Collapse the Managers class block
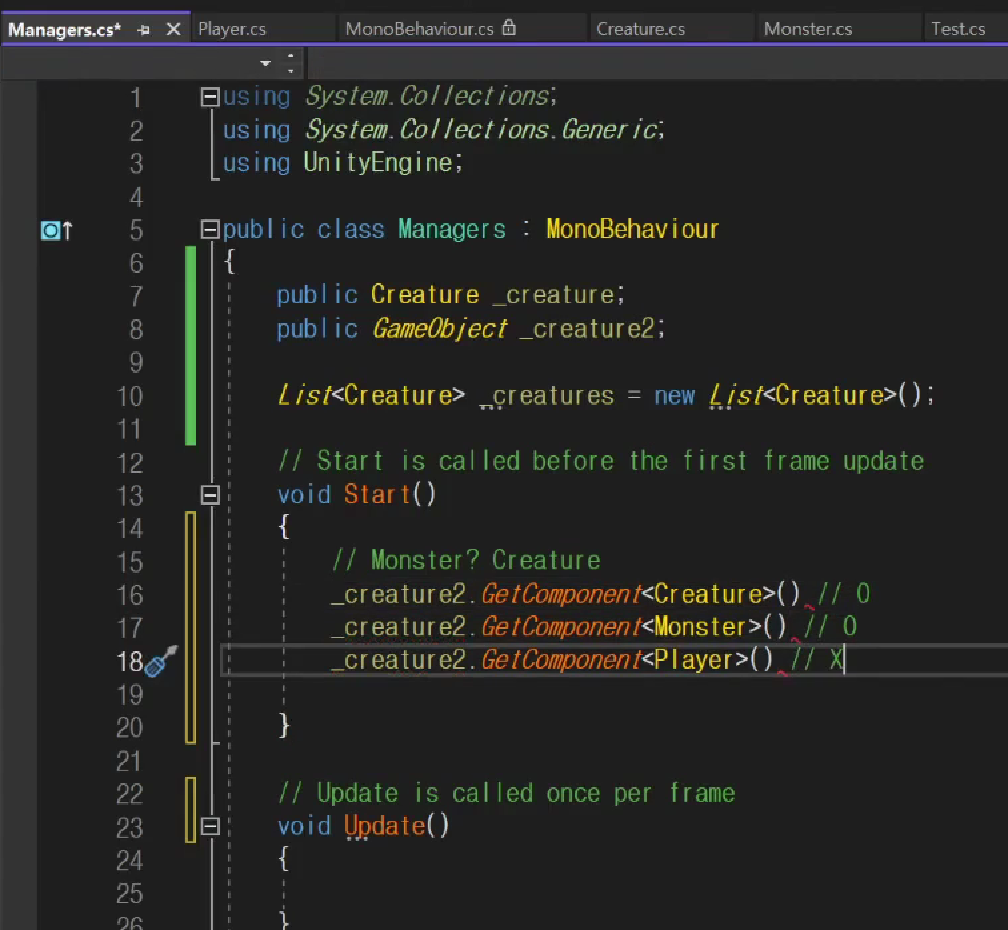 pyautogui.click(x=210, y=230)
